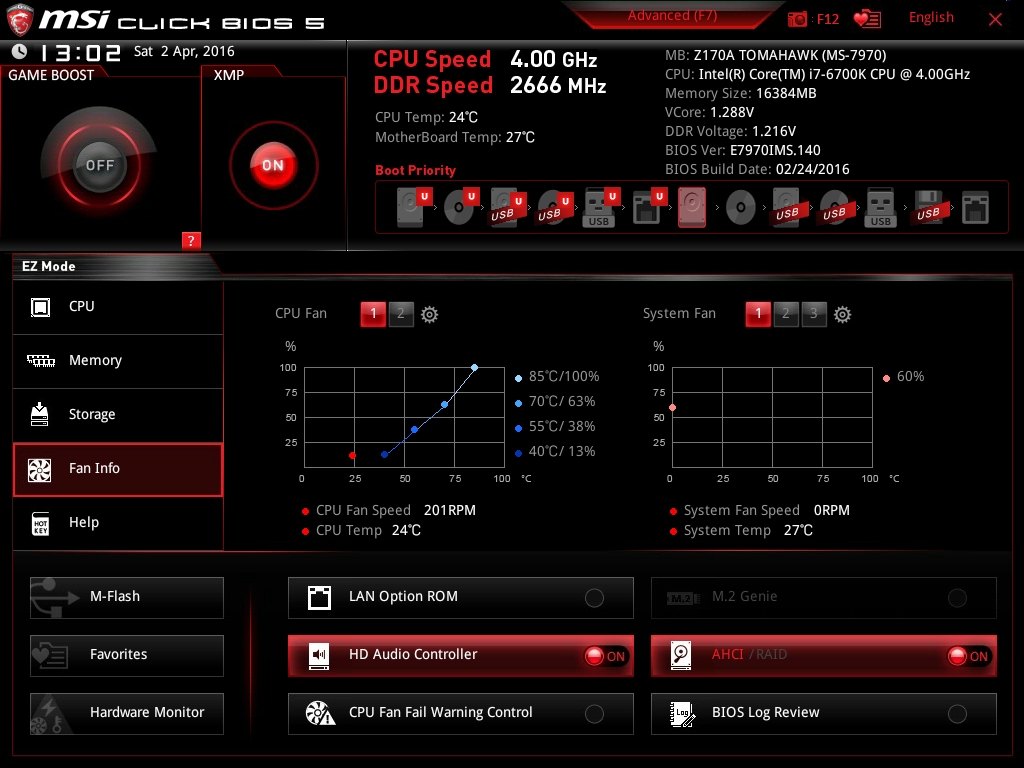Select the UEFI network boot device icon
The height and width of the screenshot is (768, 1024).
(648, 207)
